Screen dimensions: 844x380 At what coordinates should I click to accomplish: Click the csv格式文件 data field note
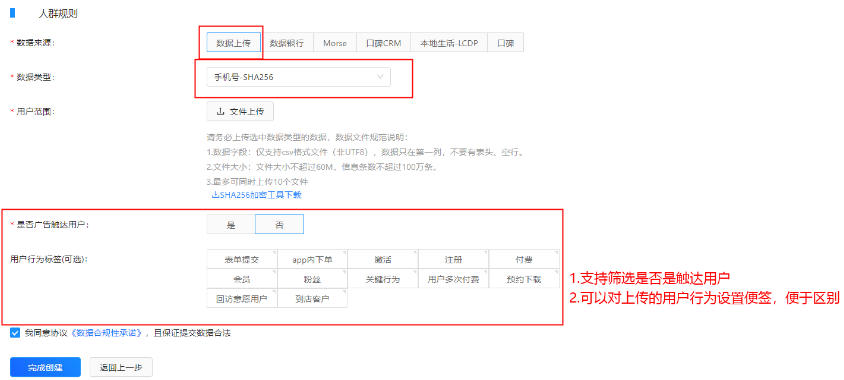366,153
